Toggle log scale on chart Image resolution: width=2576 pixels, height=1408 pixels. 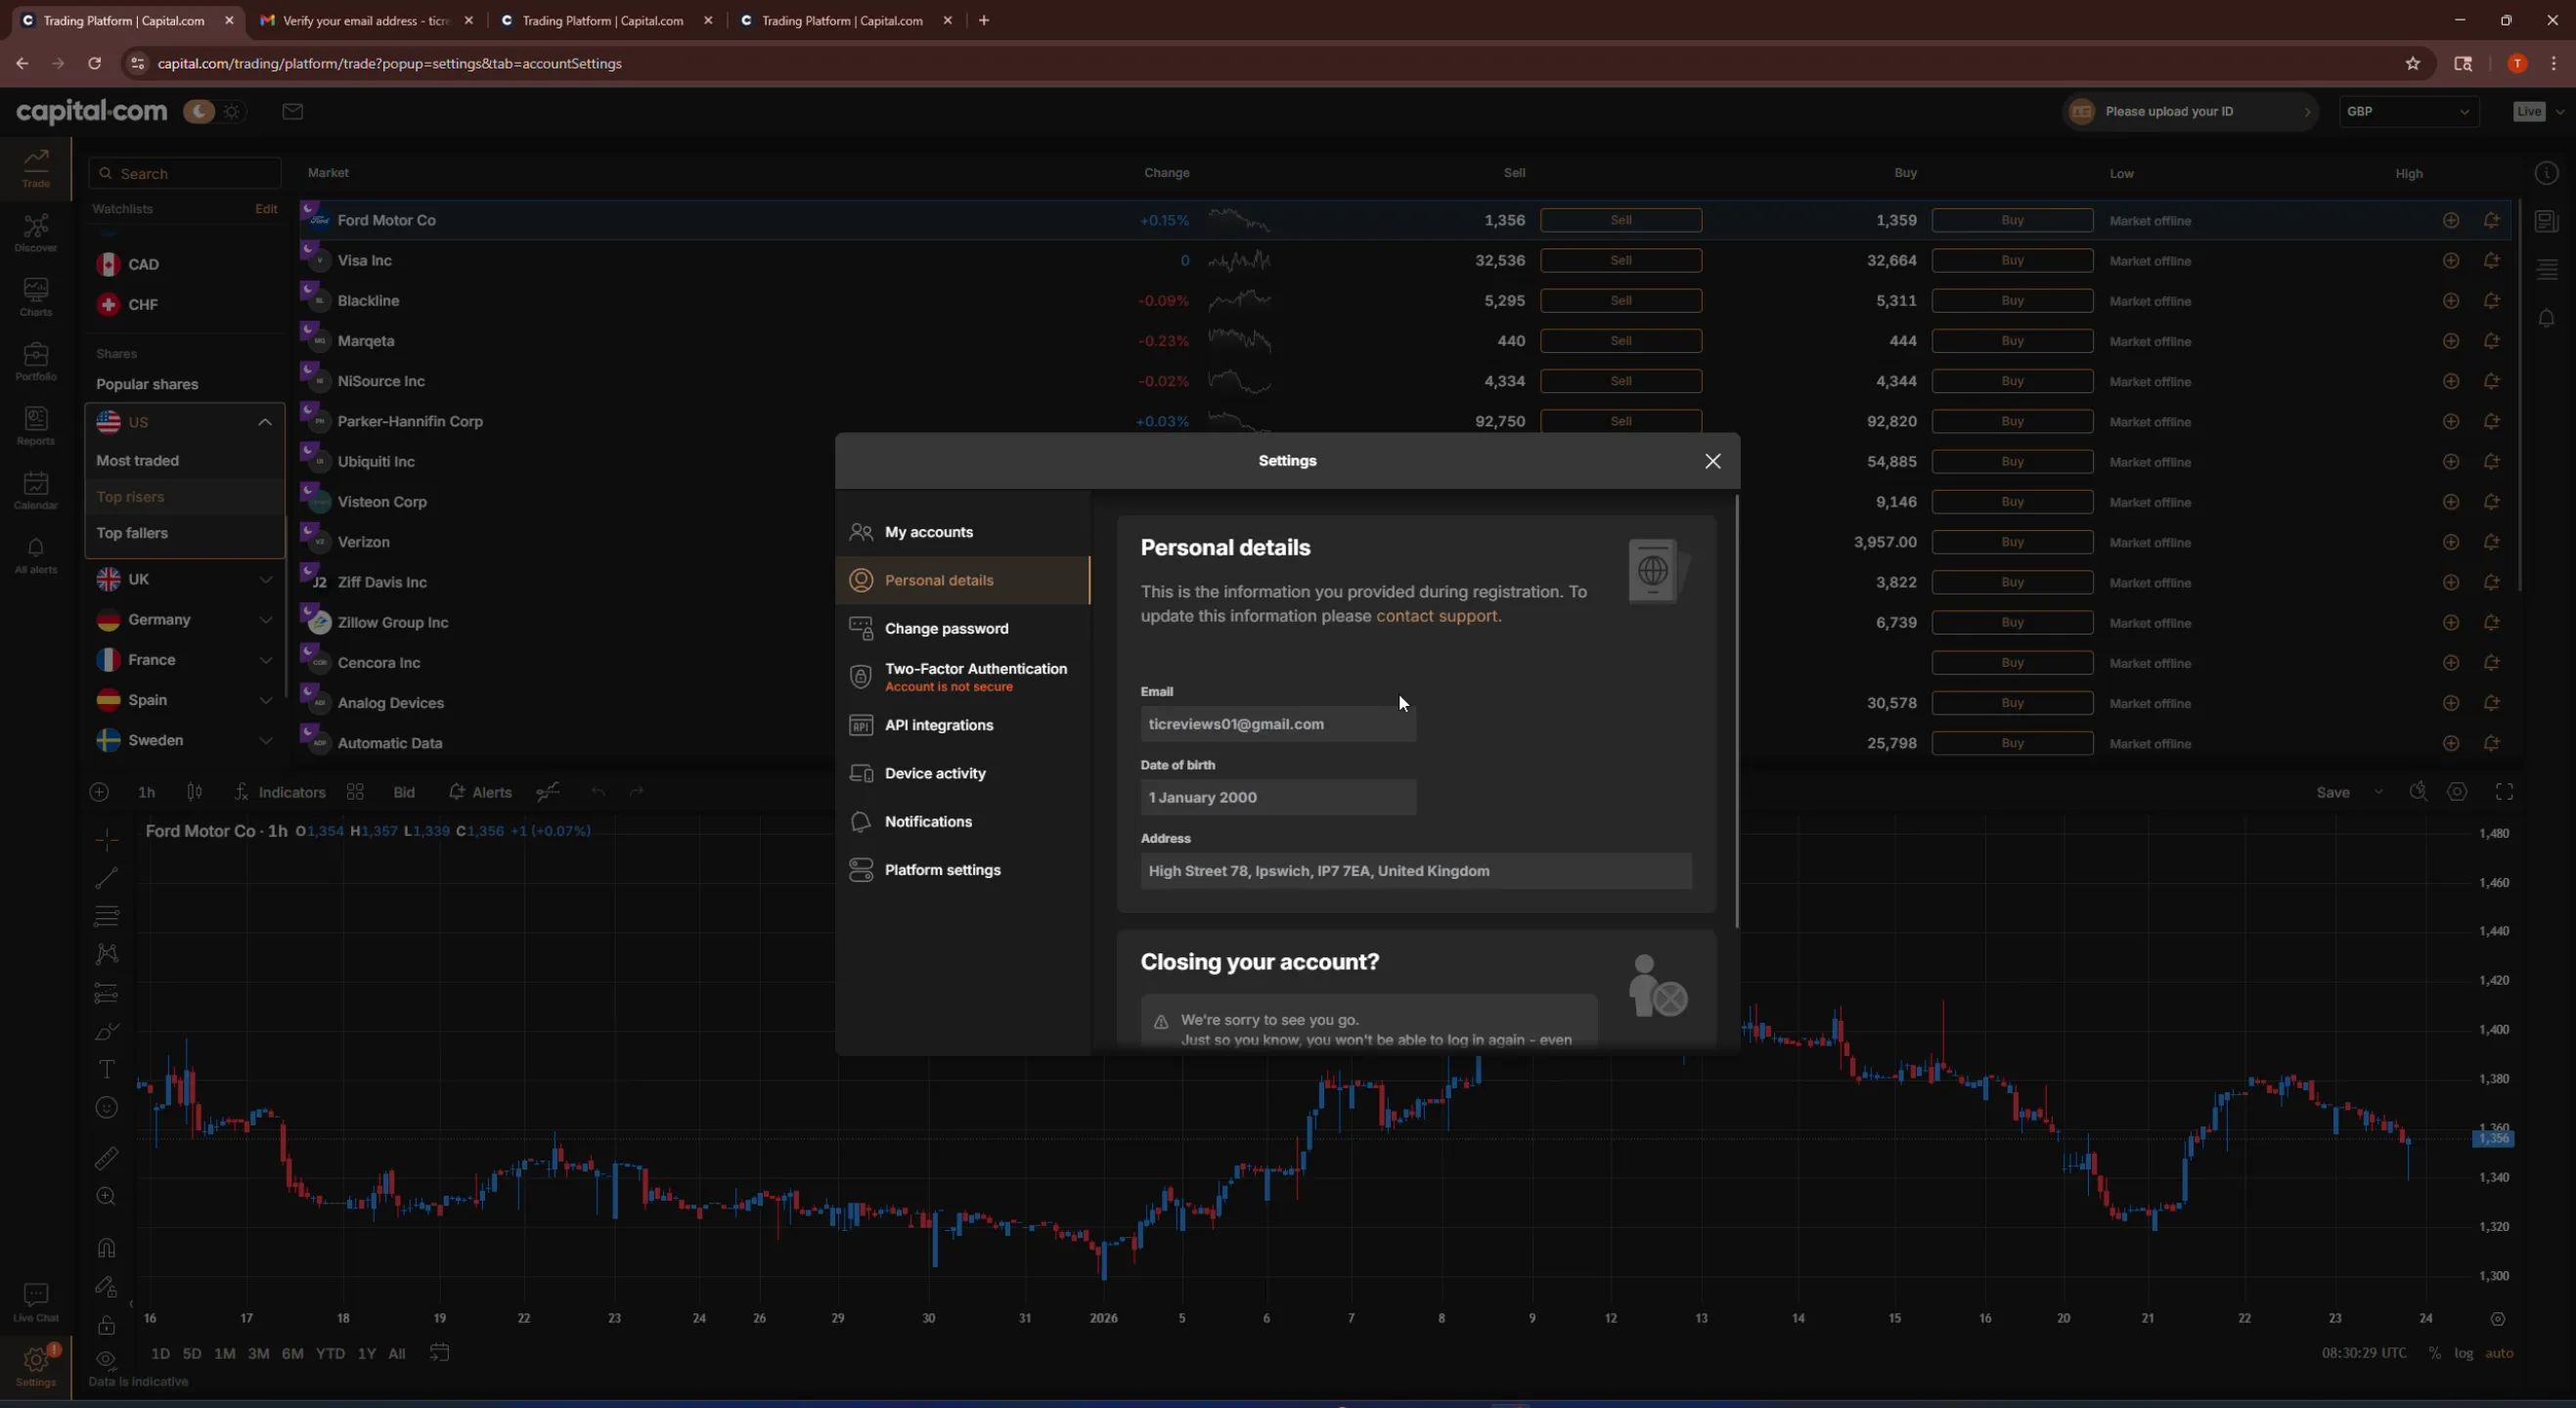coord(2463,1353)
